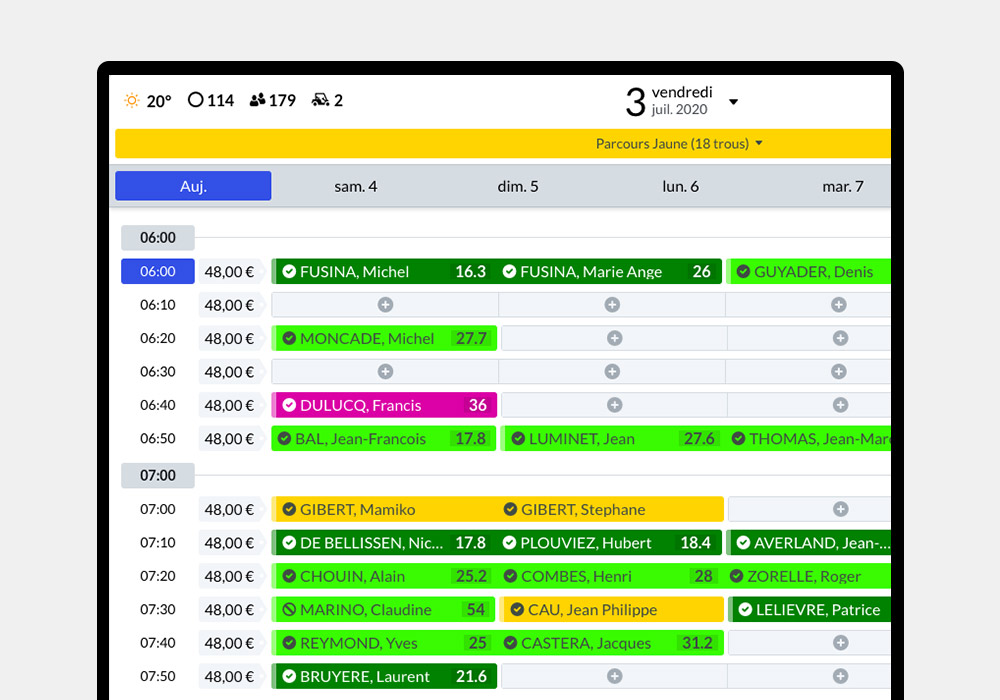Click the blocked icon beside MARINO, Claudine
The width and height of the screenshot is (1000, 700).
[x=289, y=609]
